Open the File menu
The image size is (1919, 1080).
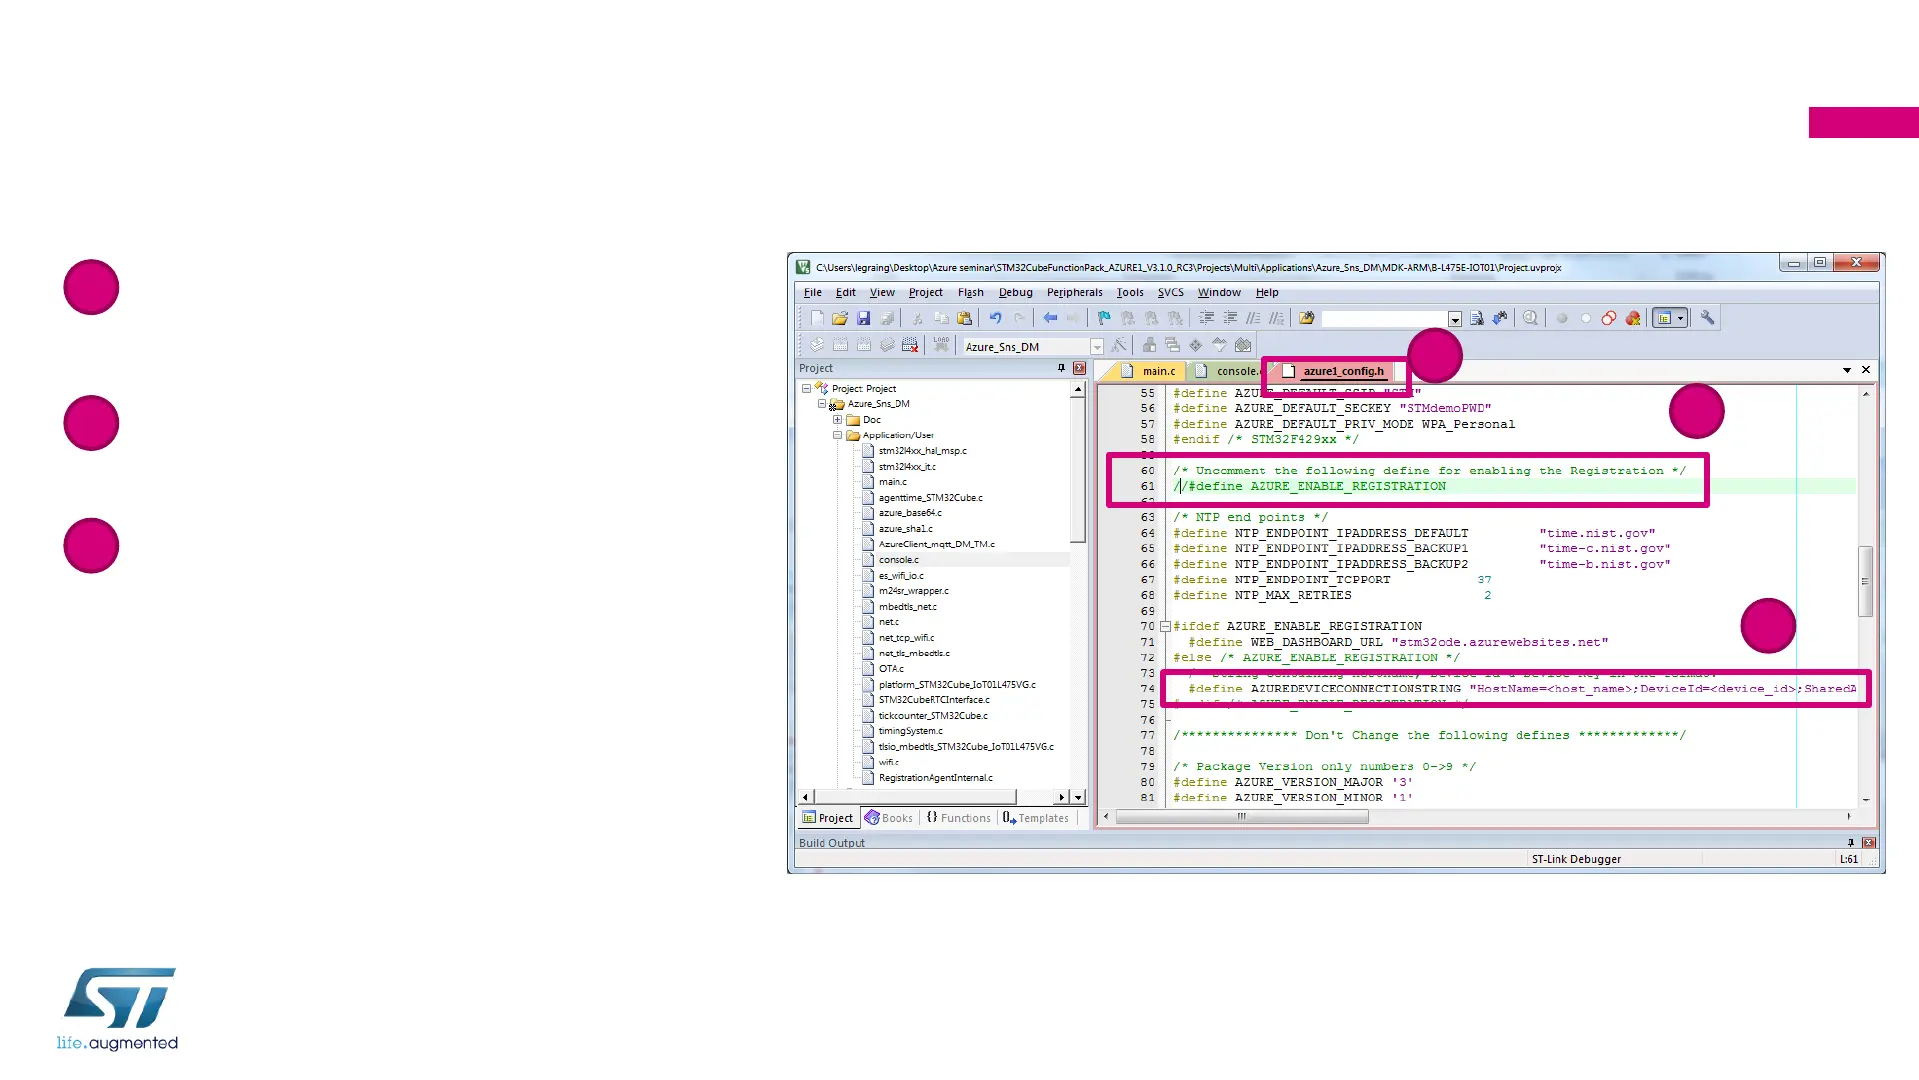[813, 292]
